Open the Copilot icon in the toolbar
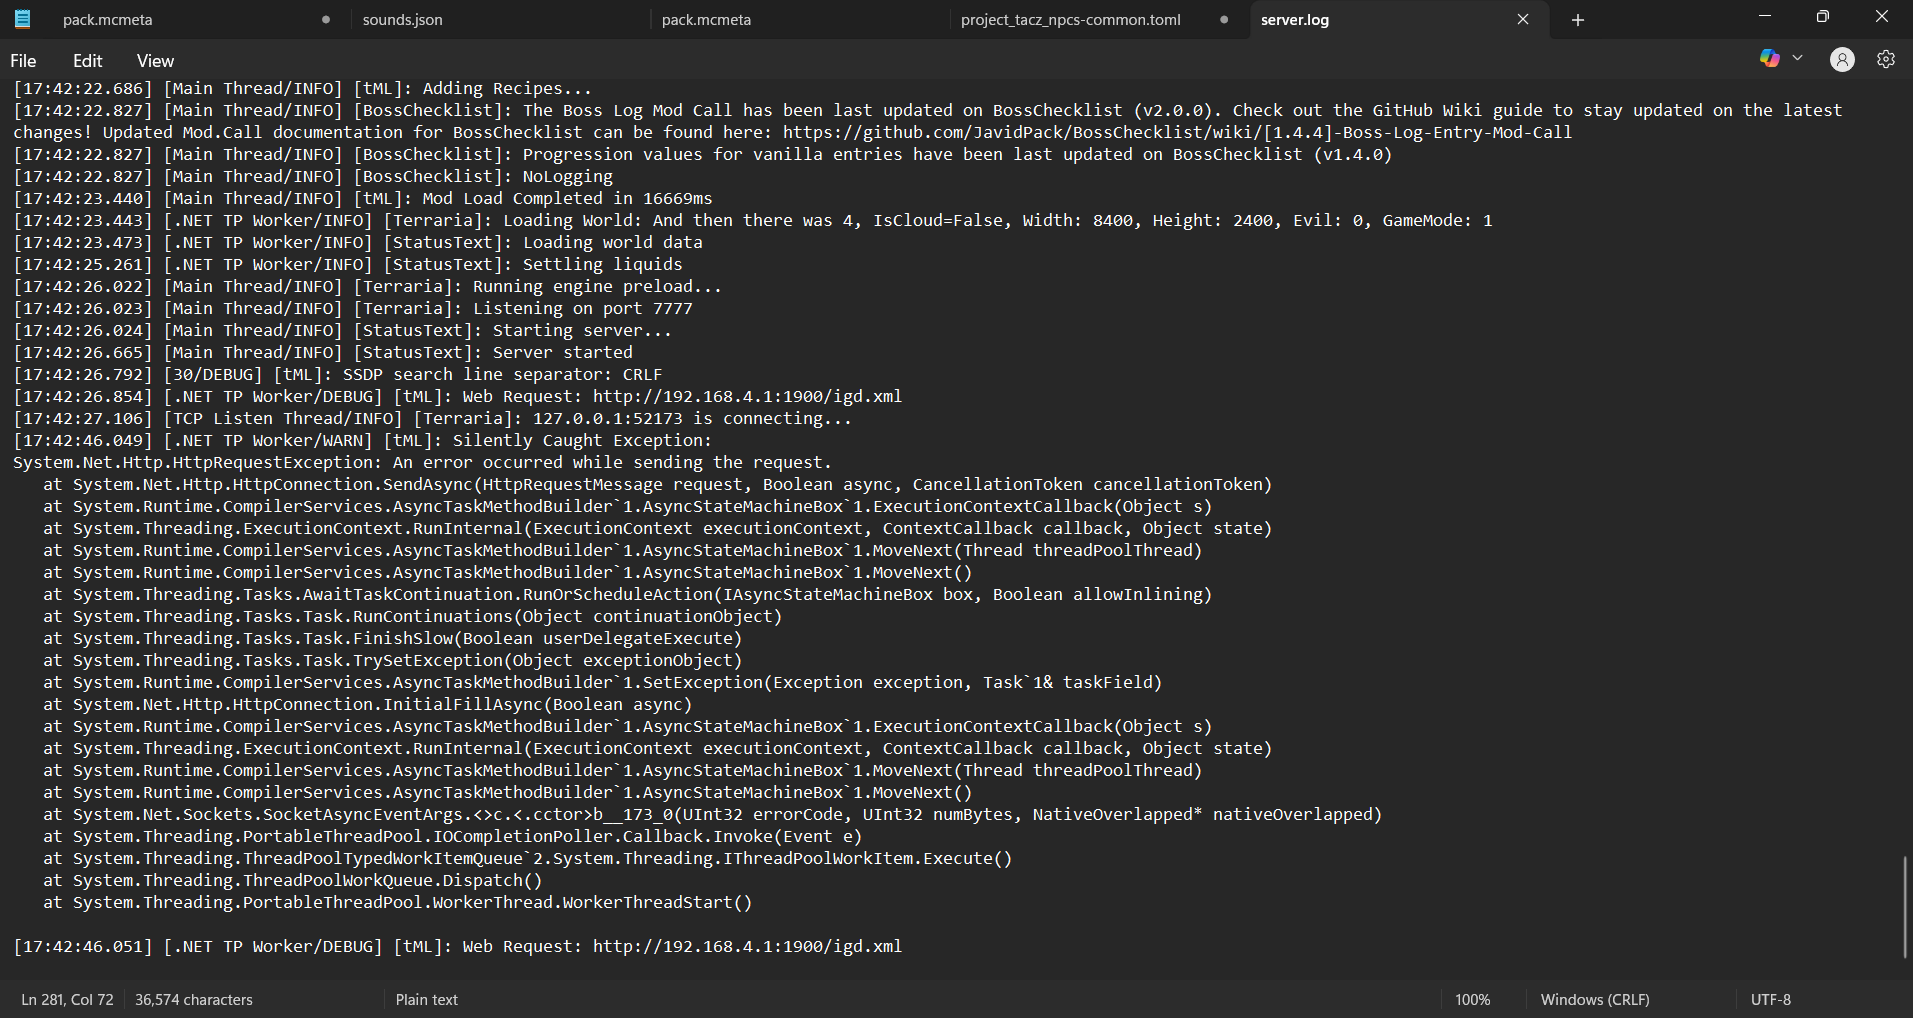This screenshot has width=1913, height=1018. (1769, 59)
